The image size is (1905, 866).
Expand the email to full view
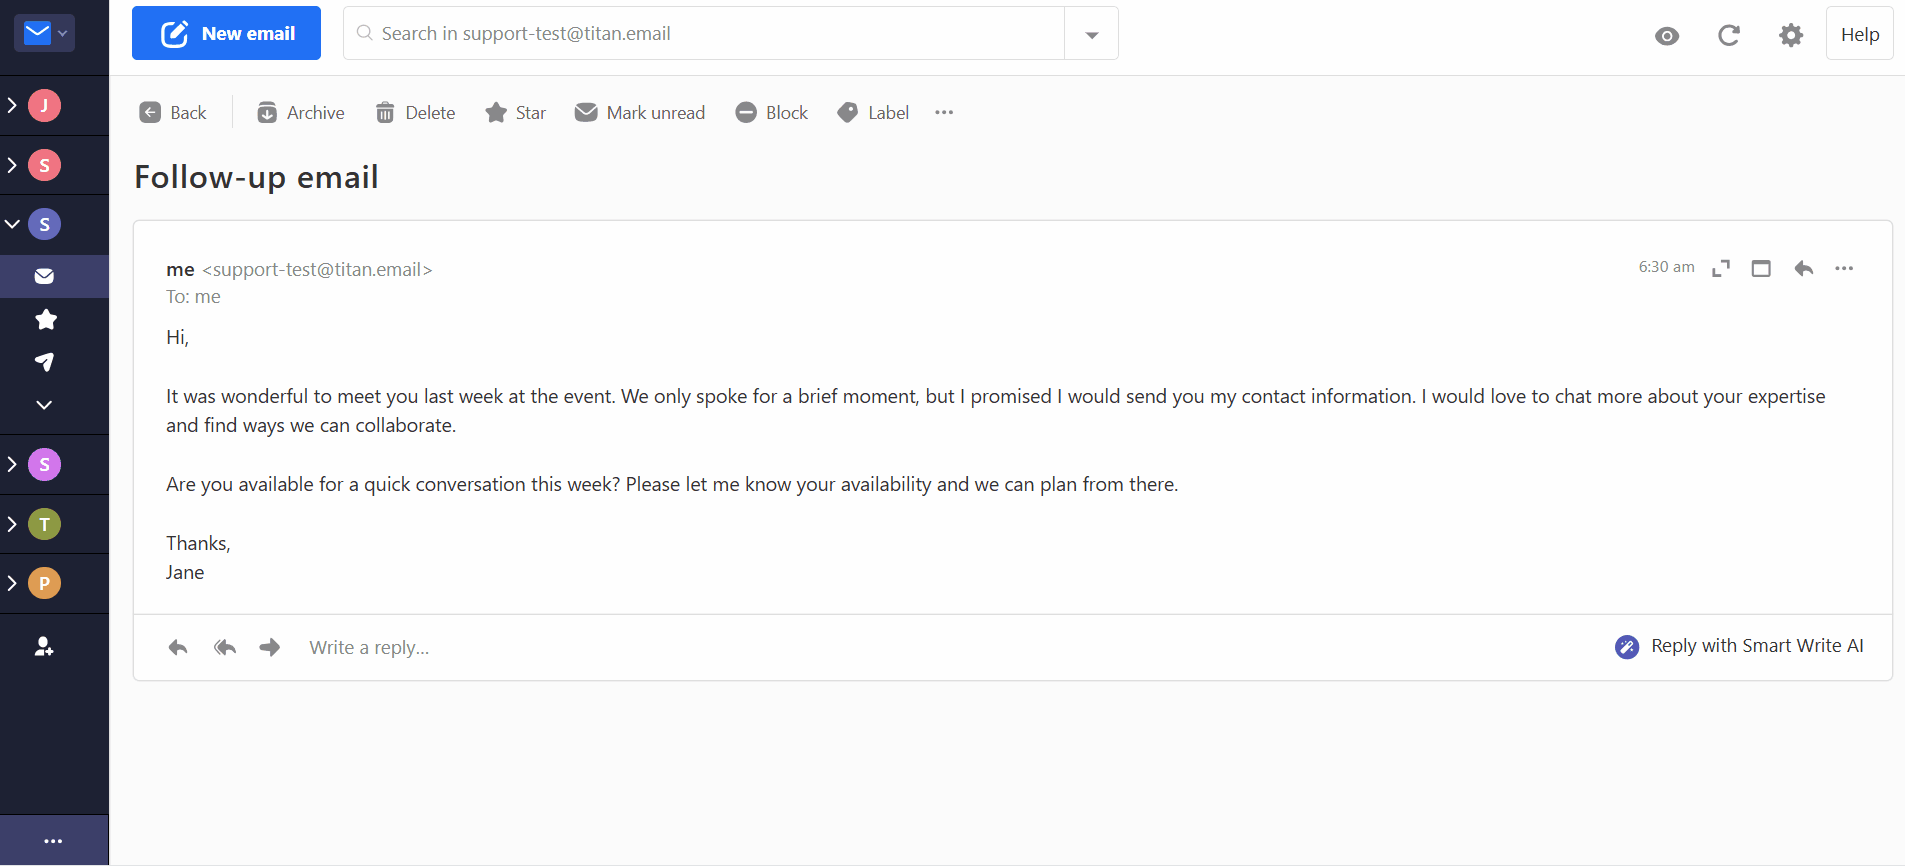1721,268
